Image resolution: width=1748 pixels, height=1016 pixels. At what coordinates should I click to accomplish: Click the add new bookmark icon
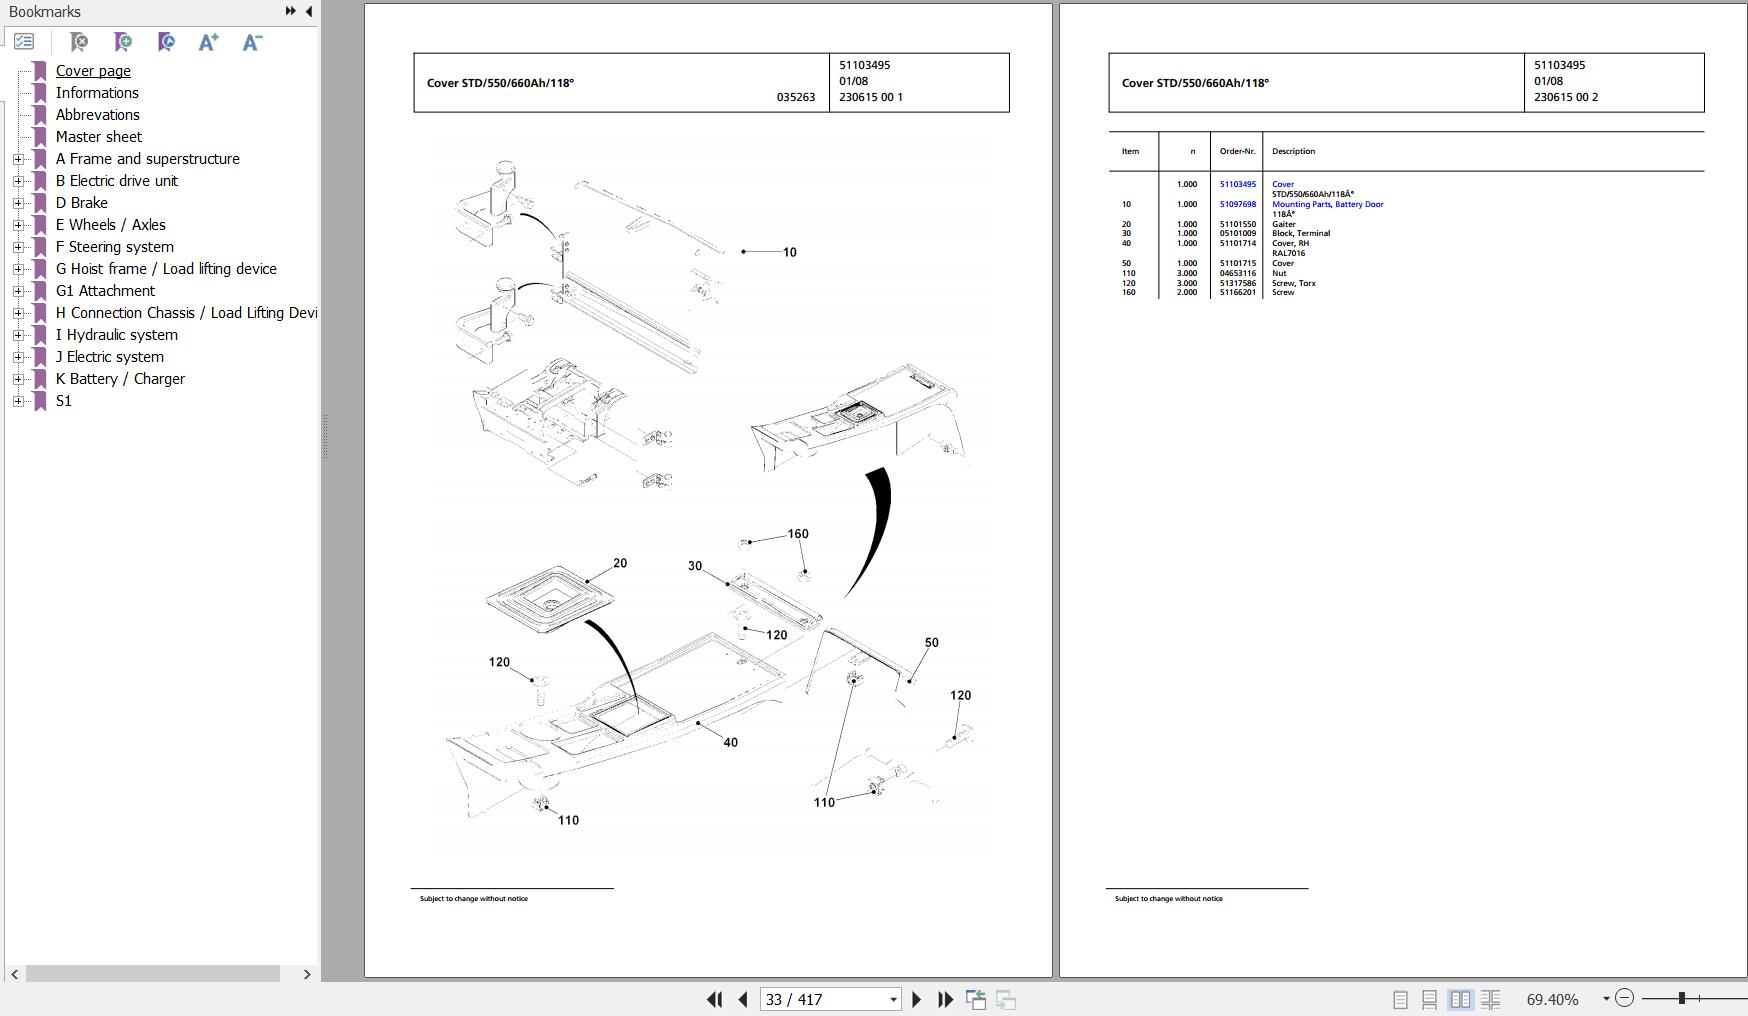pyautogui.click(x=122, y=42)
